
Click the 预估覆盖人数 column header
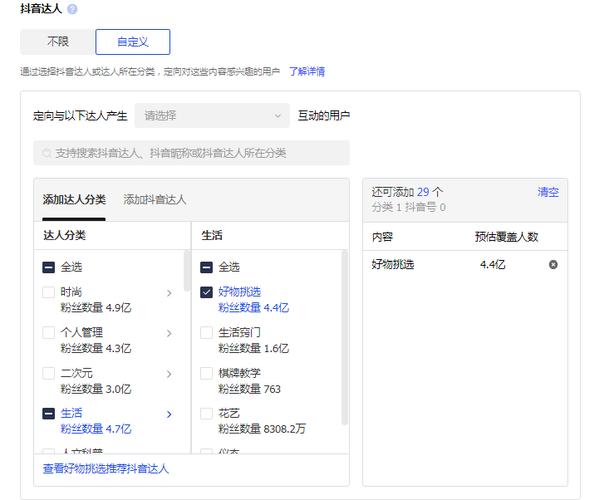tap(506, 237)
